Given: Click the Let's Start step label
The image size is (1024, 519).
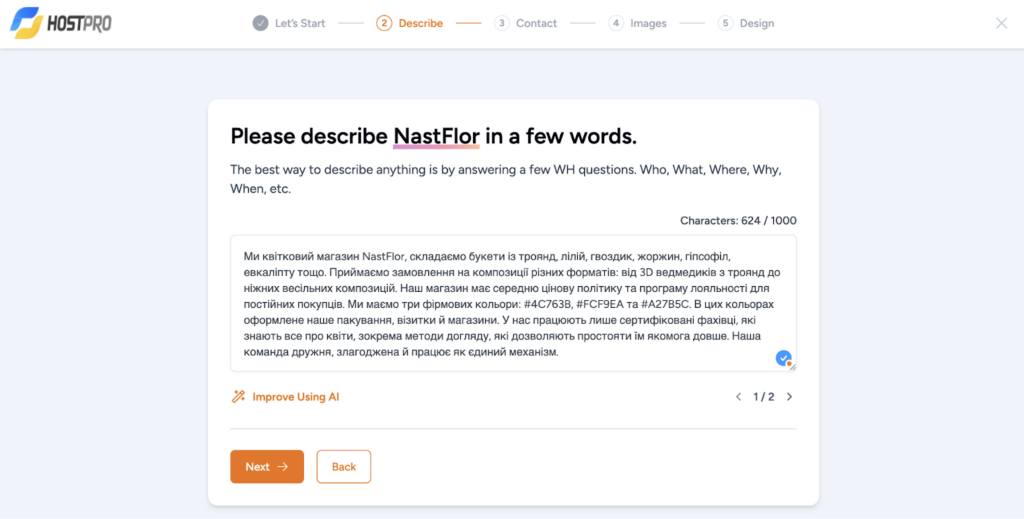Looking at the screenshot, I should [300, 24].
